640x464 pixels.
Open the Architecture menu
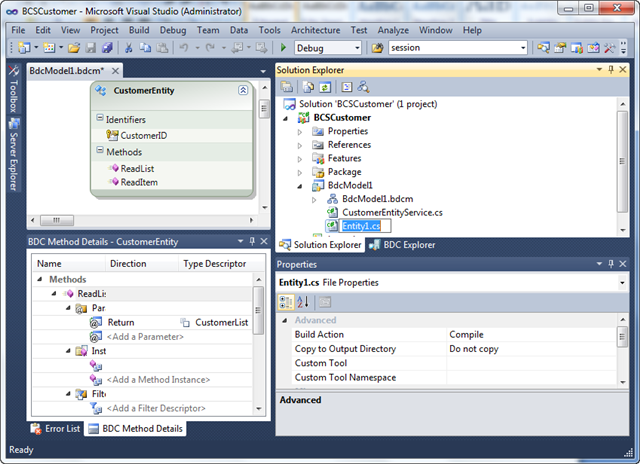pos(315,30)
